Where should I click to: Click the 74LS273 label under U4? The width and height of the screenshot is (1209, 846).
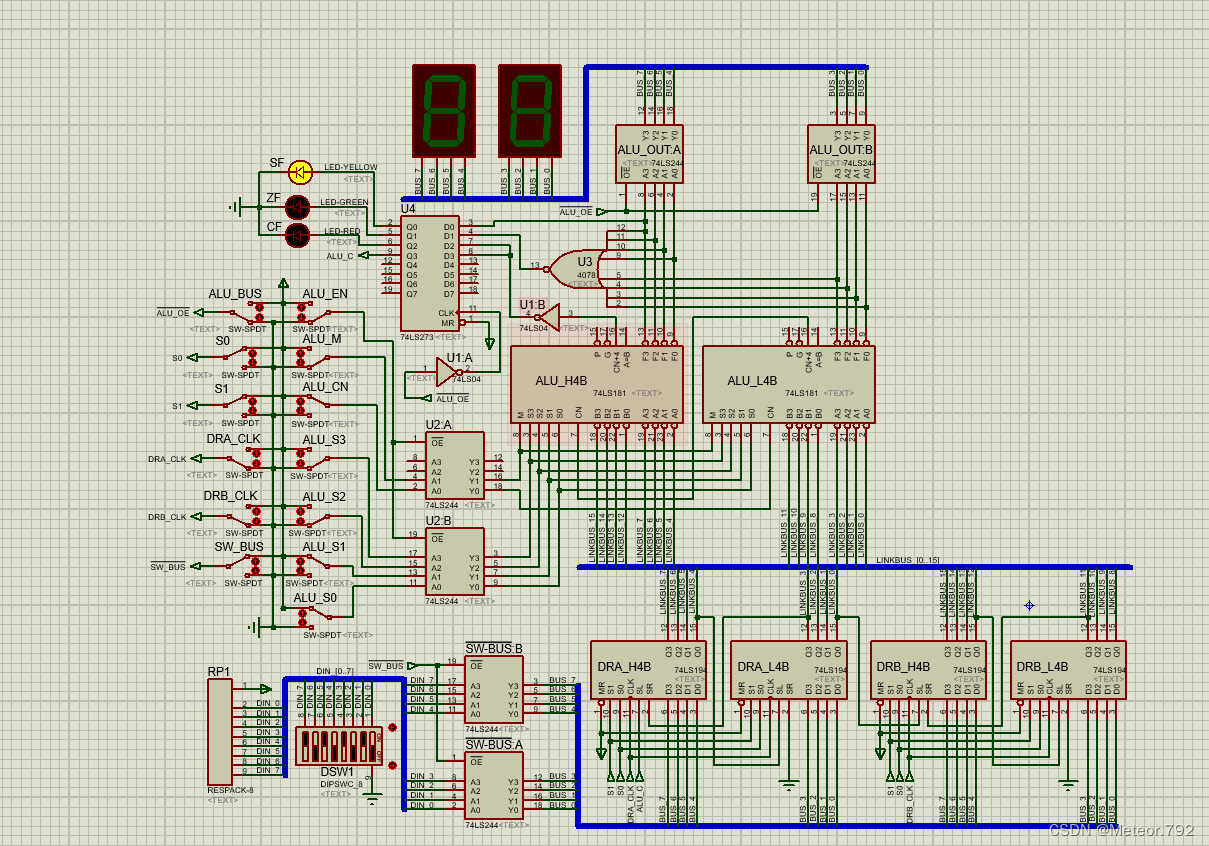point(419,337)
